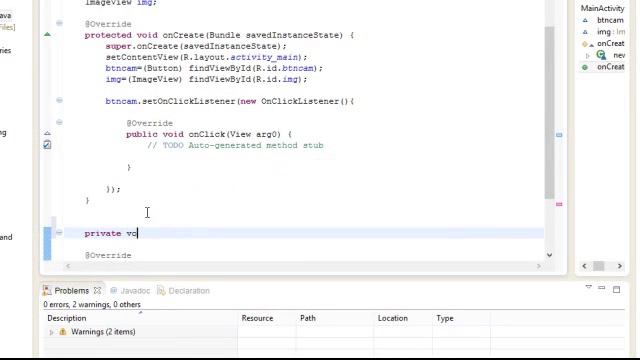Screen dimensions: 640x360
Task: Click the editor vertical scrollbar thumb
Action: click(549, 112)
